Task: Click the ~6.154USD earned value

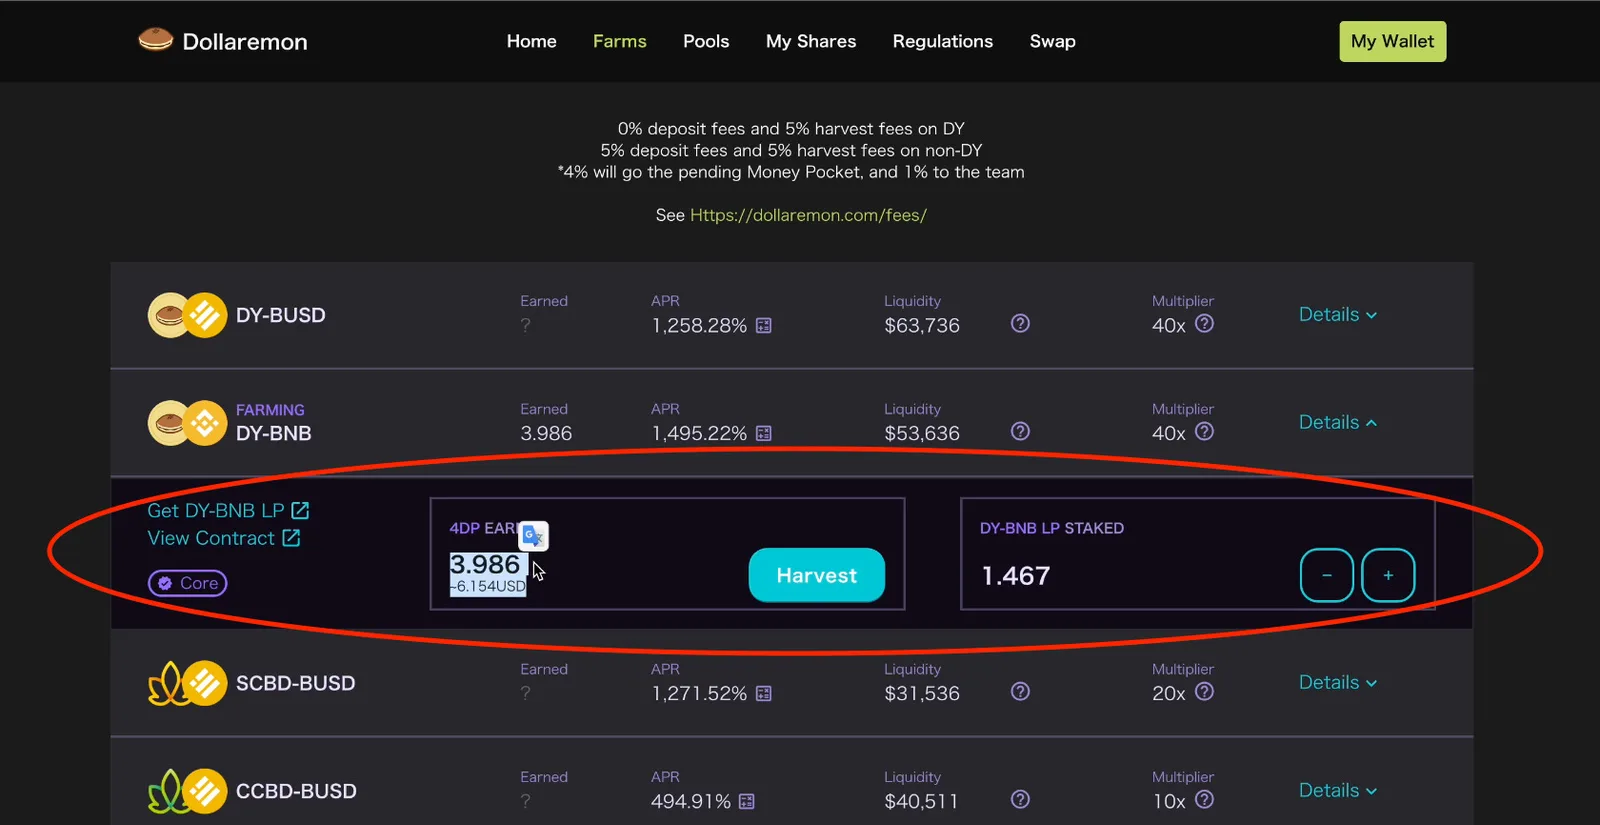Action: coord(488,586)
